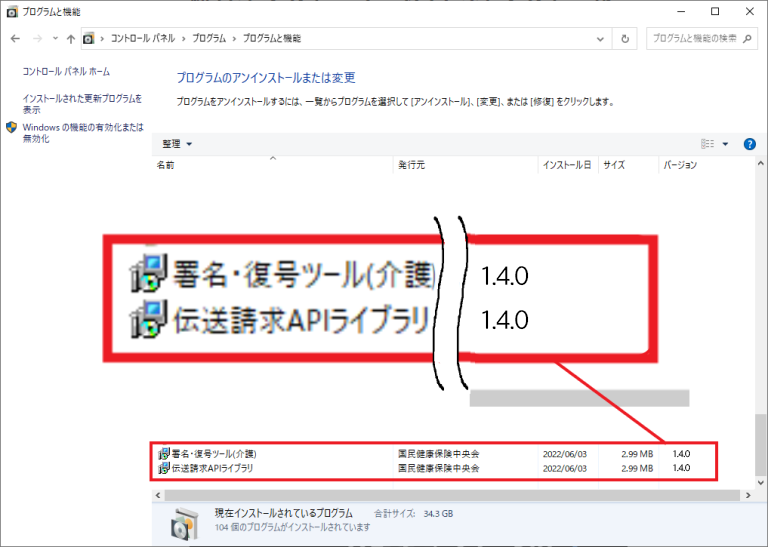
Task: Click プログラムと機能 breadcrumb
Action: [272, 38]
